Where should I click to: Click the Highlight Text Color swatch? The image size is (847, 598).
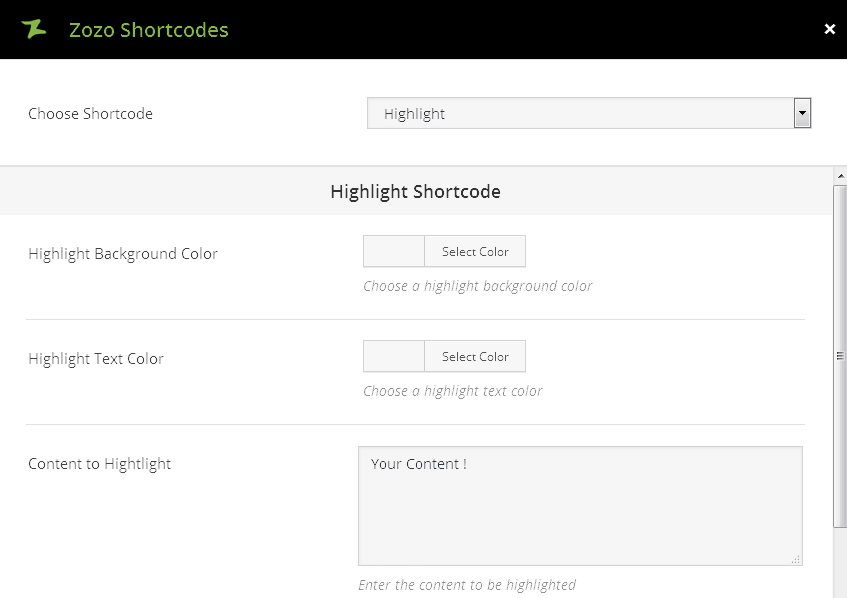coord(394,357)
